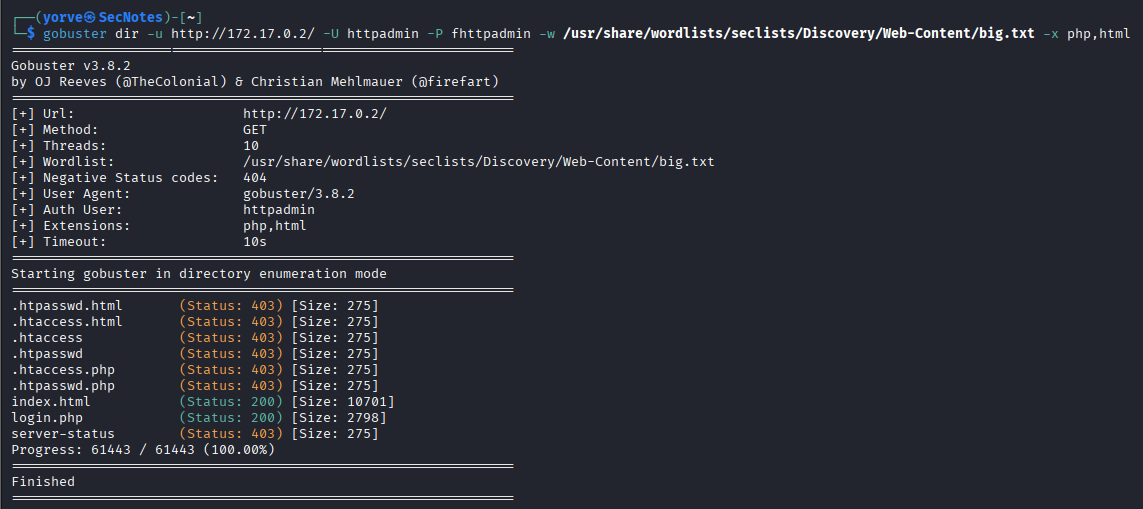This screenshot has height=509, width=1143.
Task: Click the bold wordlist path in the command
Action: [x=799, y=34]
